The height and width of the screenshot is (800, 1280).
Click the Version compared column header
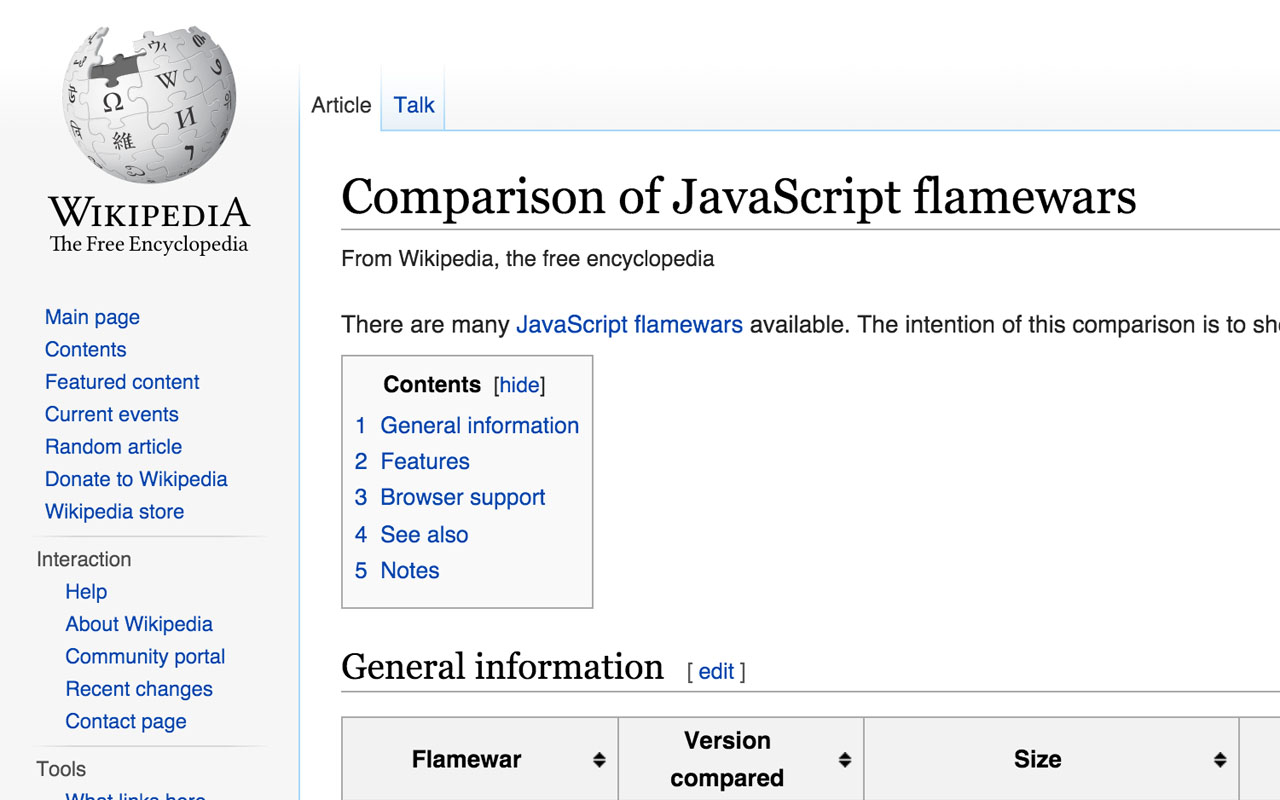tap(741, 759)
